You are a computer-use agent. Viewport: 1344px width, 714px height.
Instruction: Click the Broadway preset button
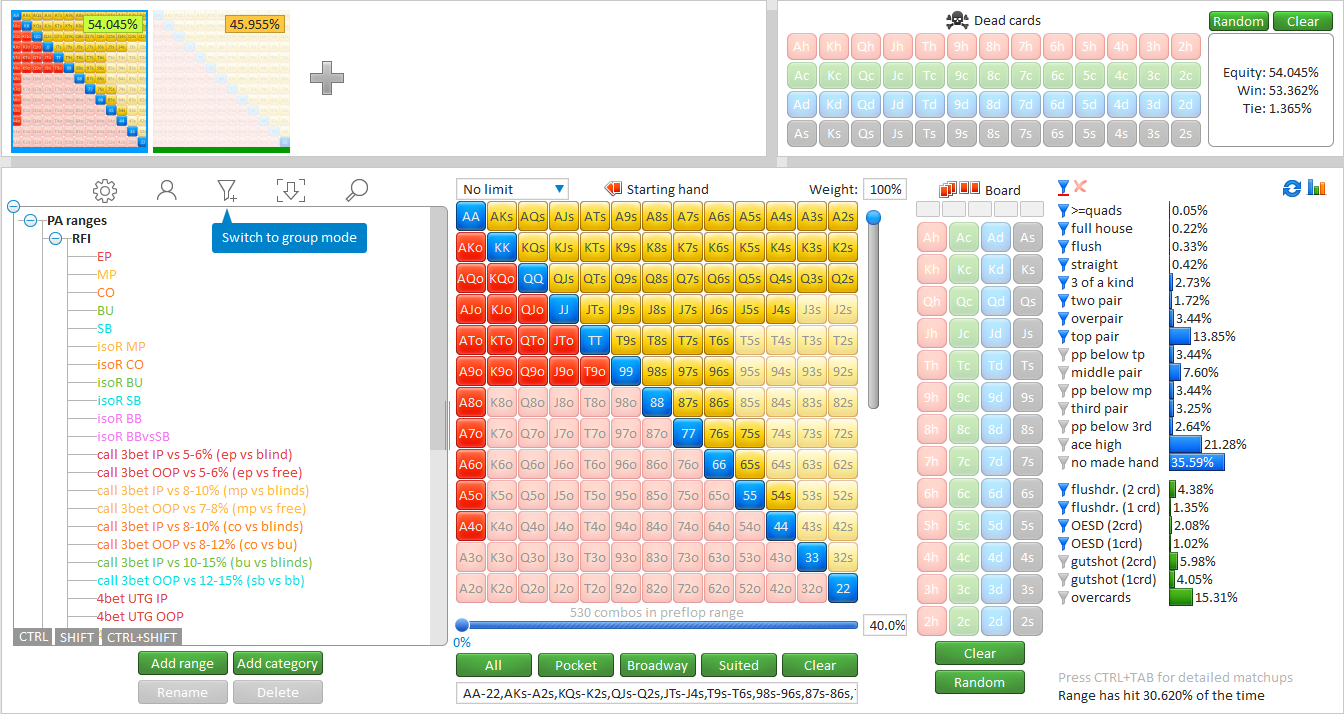coord(657,665)
